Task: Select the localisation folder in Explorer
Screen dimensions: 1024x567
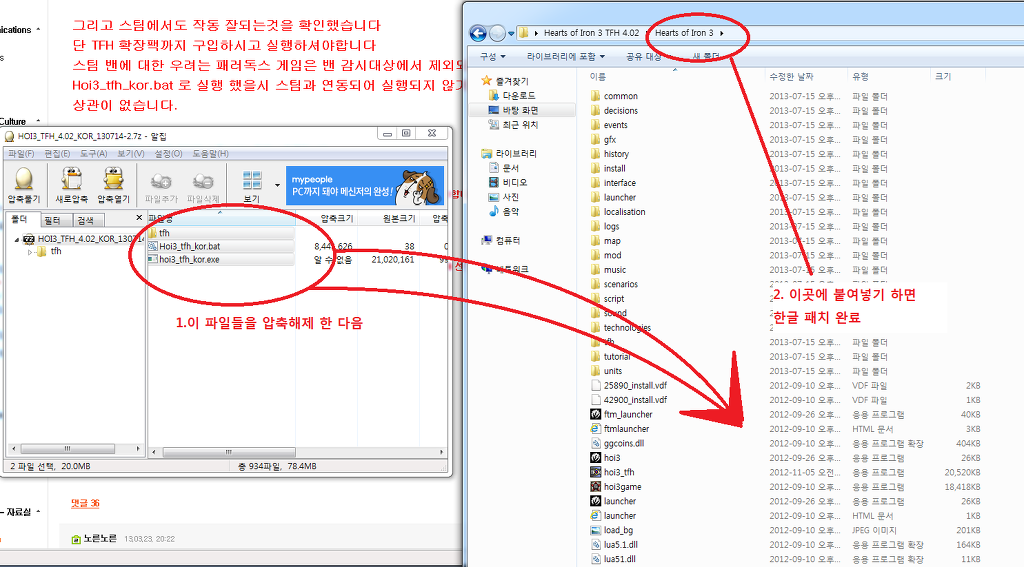Action: (x=618, y=212)
